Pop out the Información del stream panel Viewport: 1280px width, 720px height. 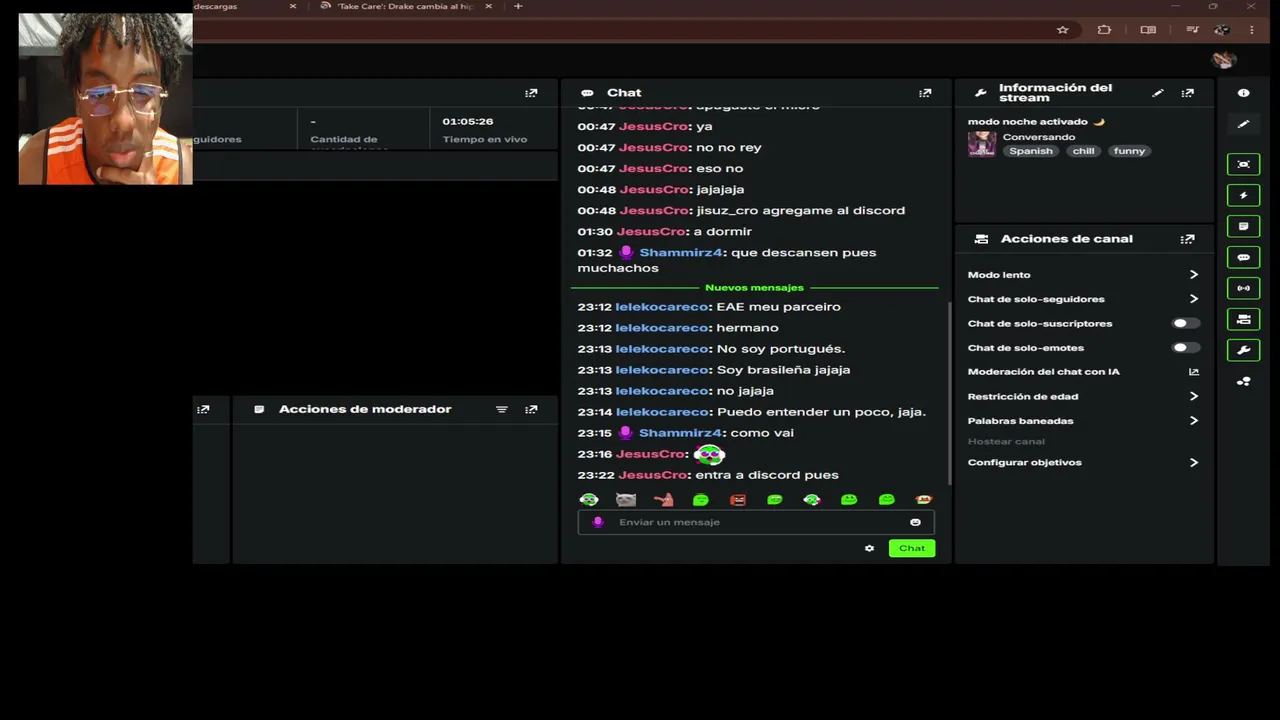[1187, 93]
